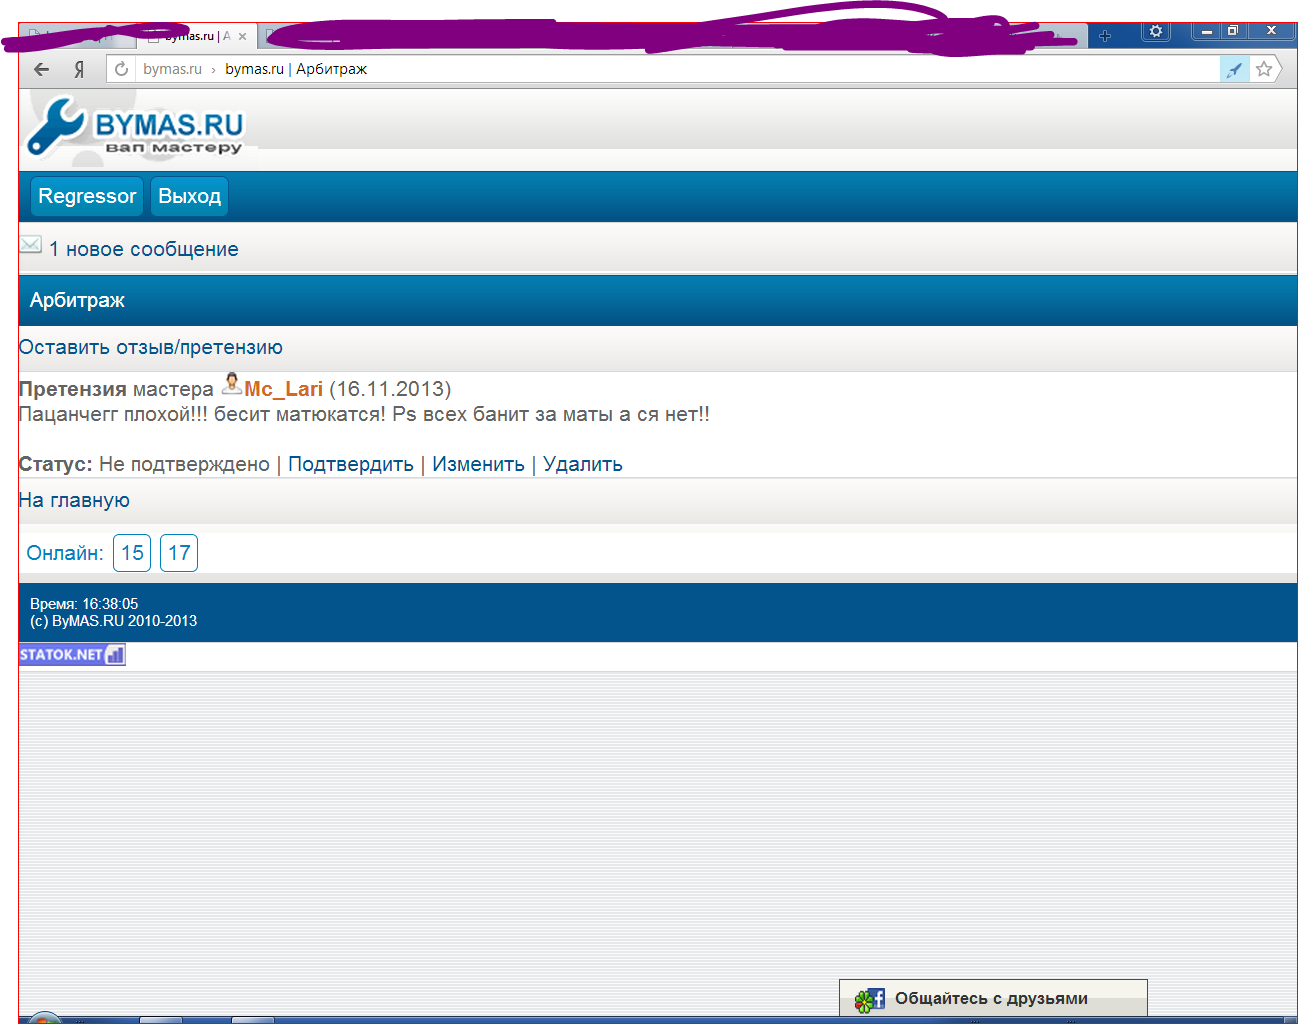
Task: Click the envelope new message icon
Action: (x=31, y=245)
